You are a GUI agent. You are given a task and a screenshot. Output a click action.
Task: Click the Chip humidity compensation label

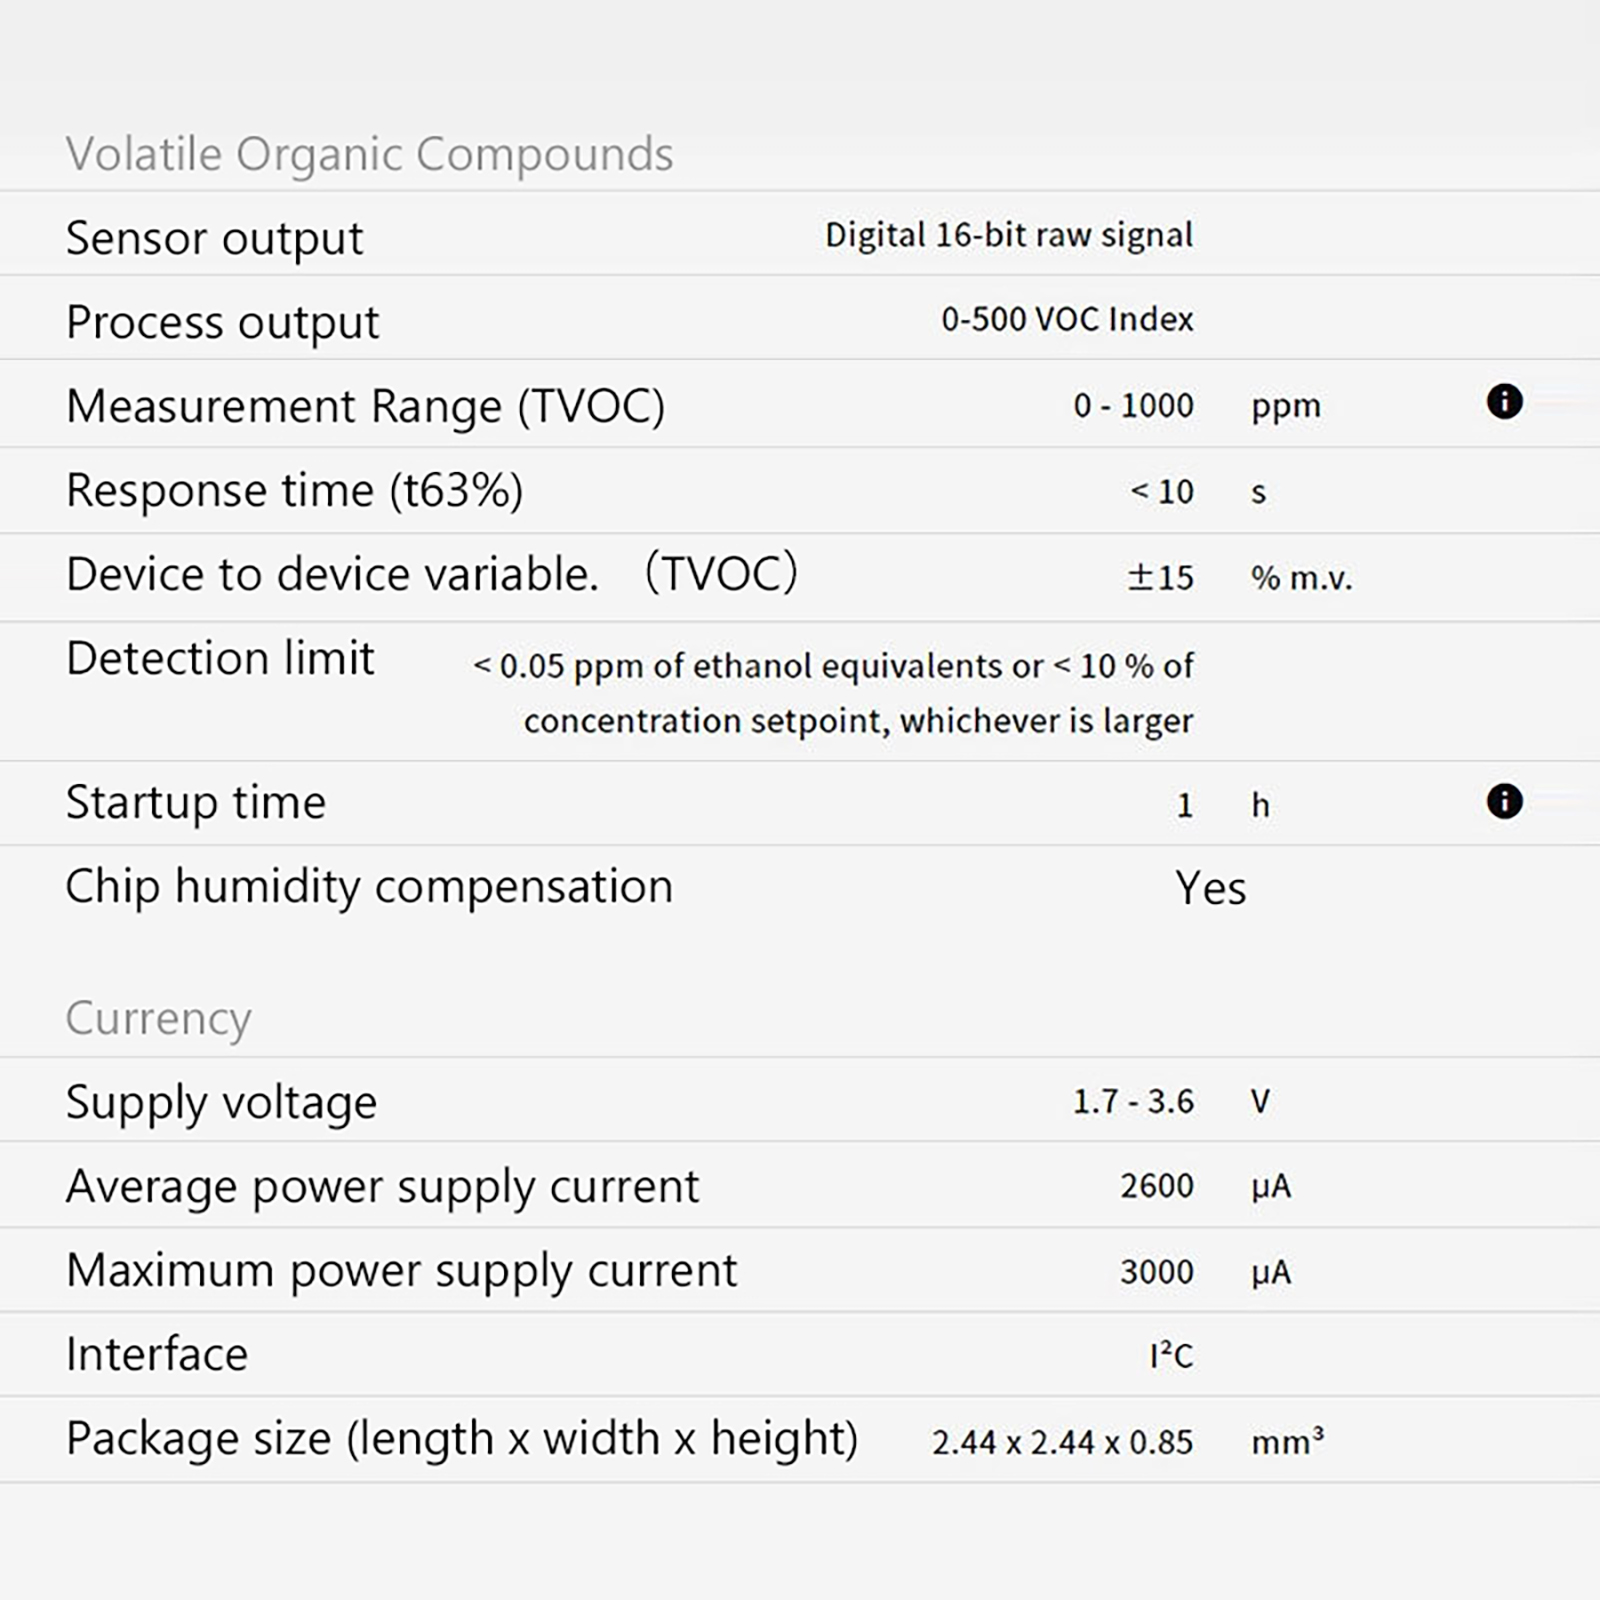click(369, 886)
